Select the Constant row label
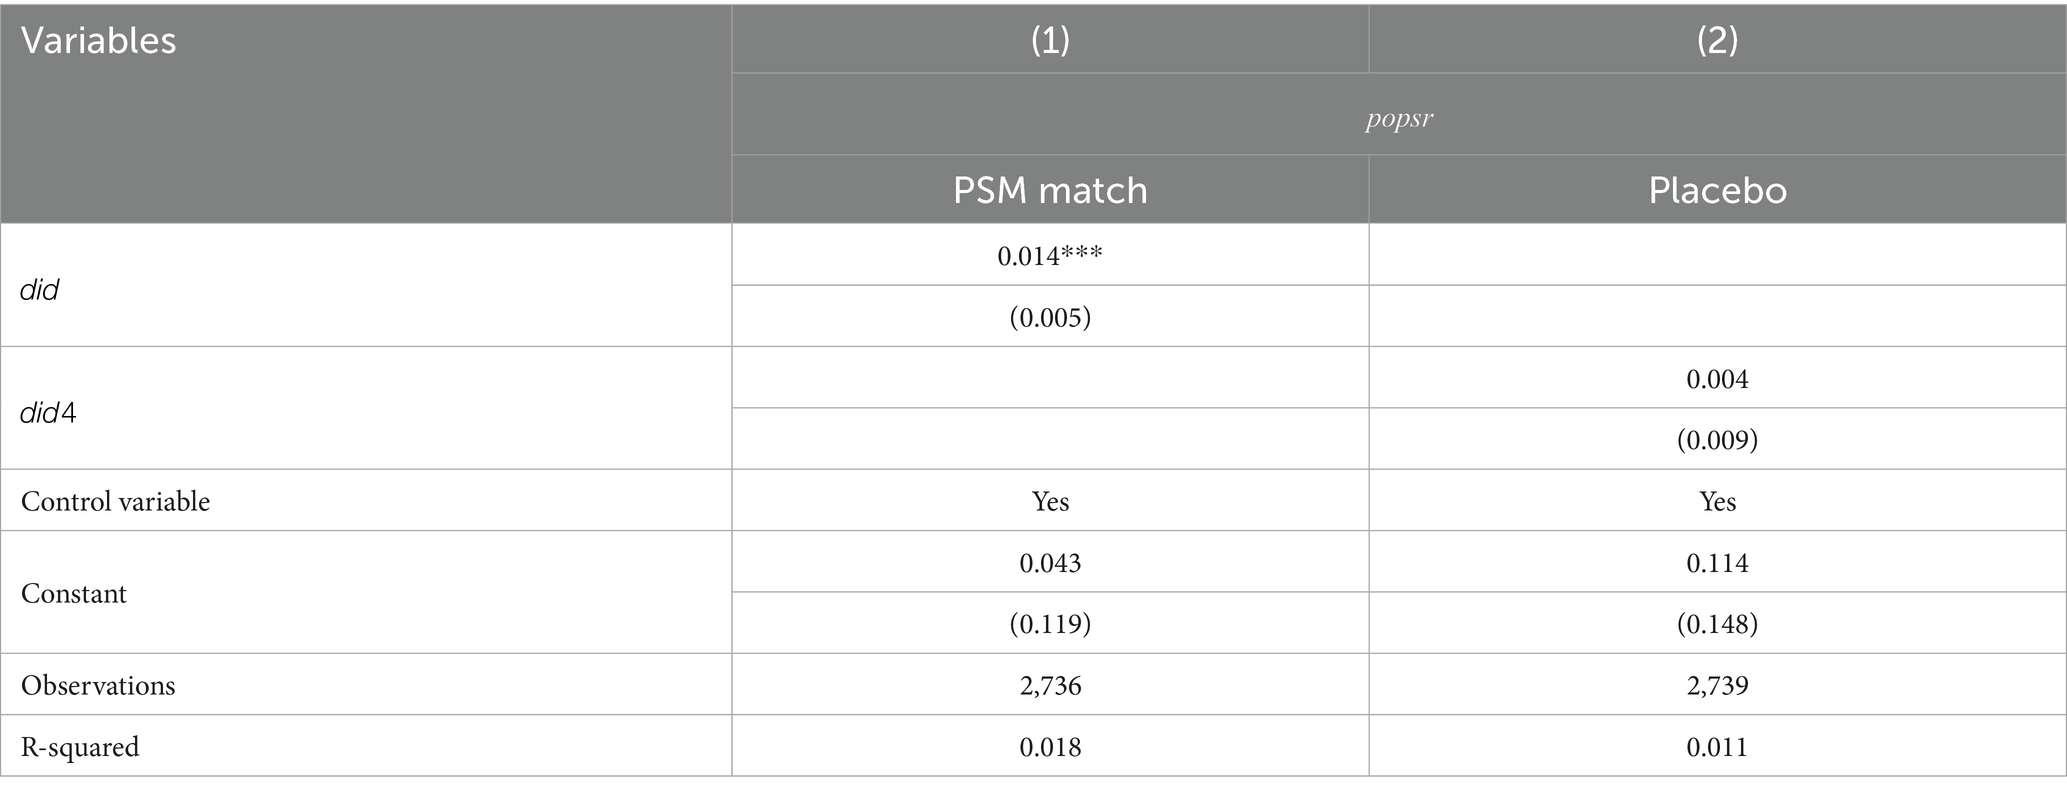 coord(74,594)
